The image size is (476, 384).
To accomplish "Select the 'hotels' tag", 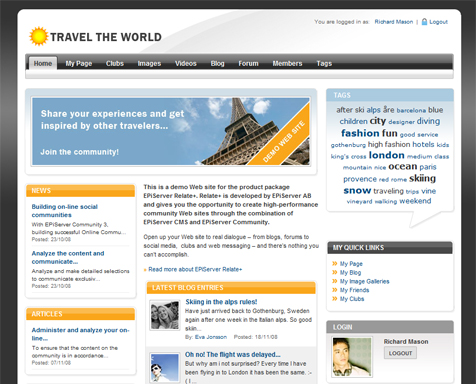I will click(x=423, y=144).
